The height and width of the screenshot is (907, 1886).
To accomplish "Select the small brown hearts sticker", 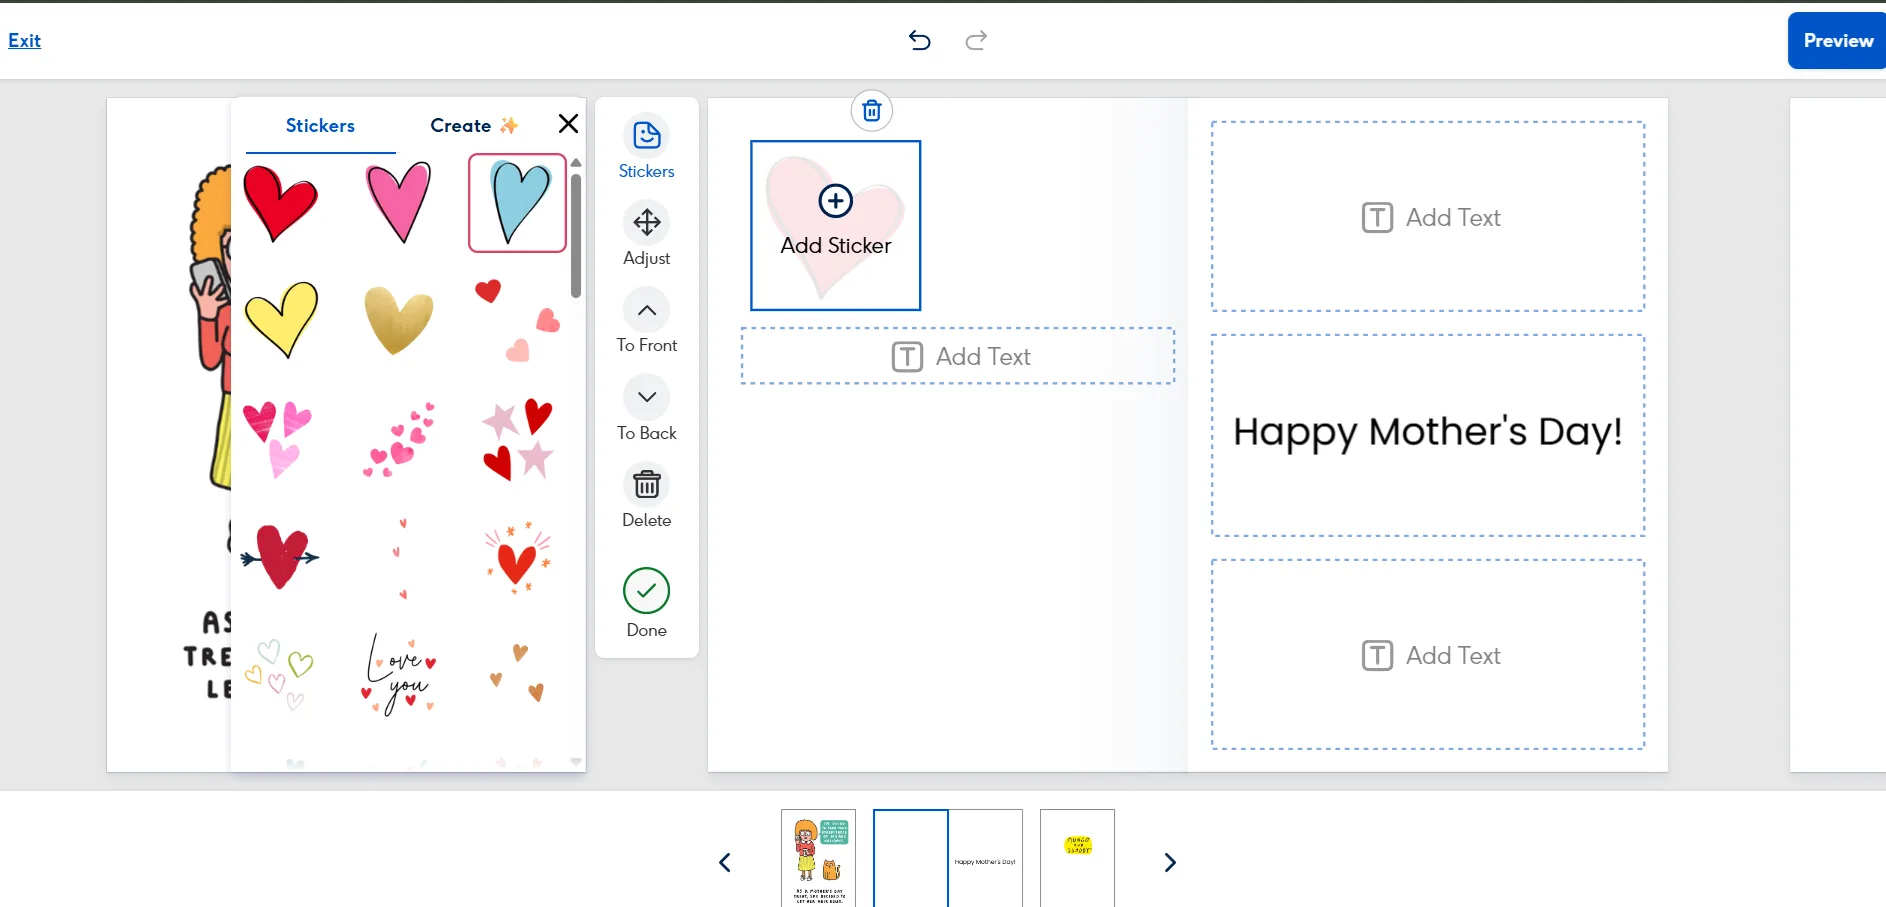I will [x=518, y=673].
